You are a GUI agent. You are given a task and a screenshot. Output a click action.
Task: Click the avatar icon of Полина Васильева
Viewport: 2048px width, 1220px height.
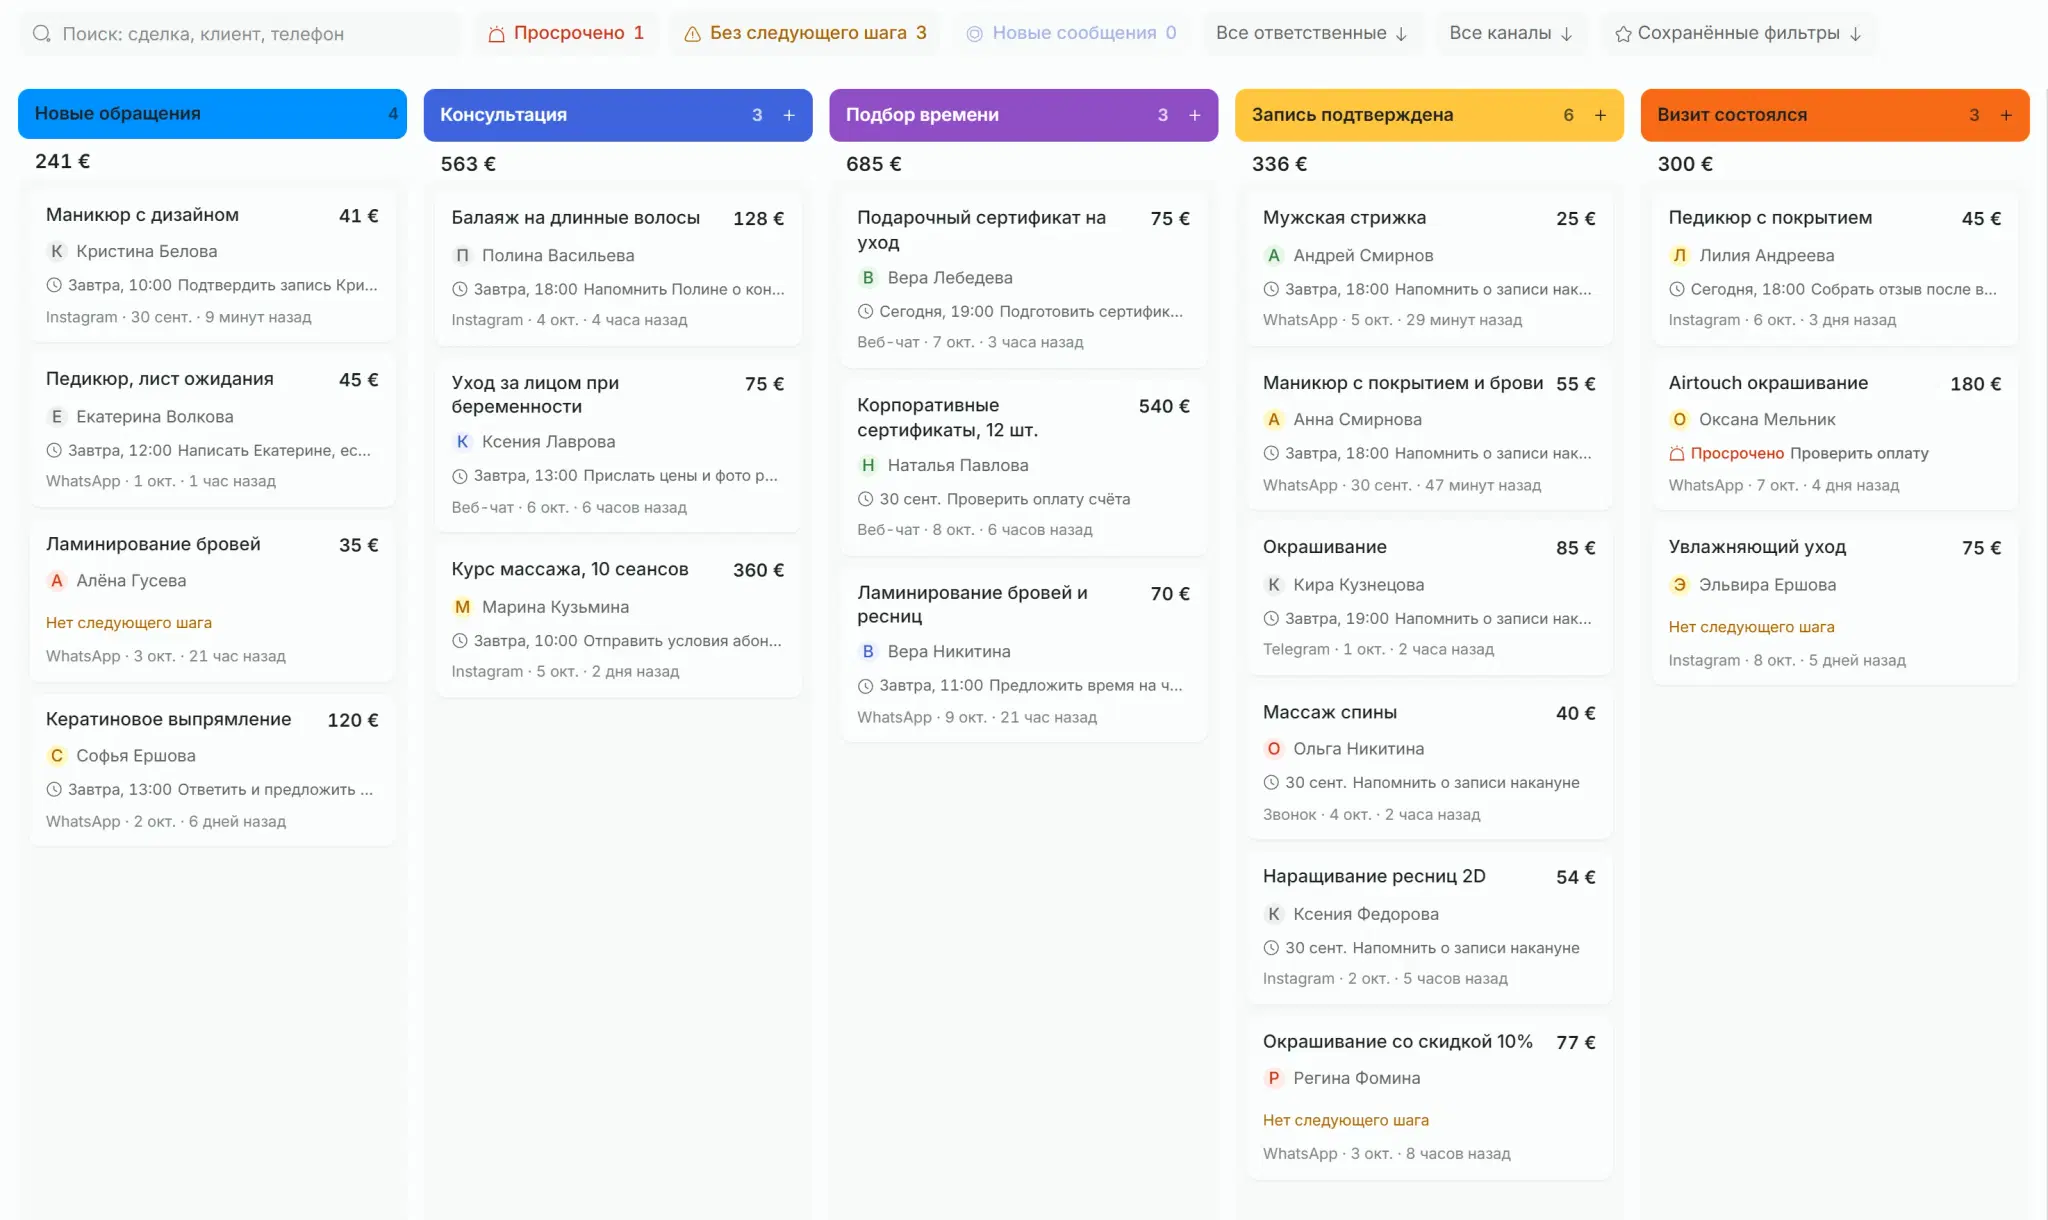[x=462, y=255]
